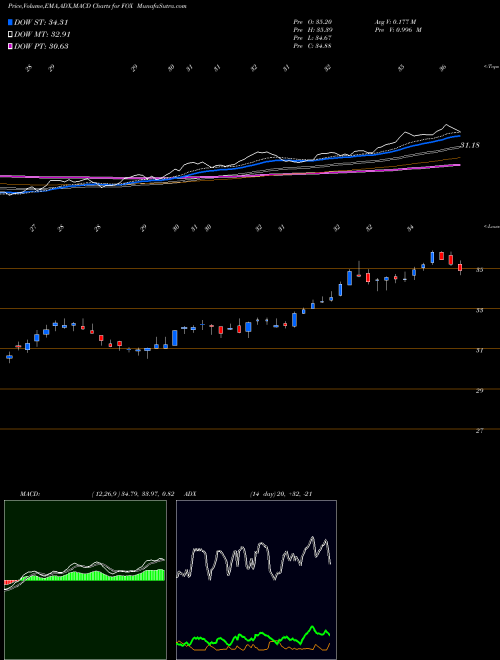
Task: Click the 31 price axis label
Action: (479, 350)
